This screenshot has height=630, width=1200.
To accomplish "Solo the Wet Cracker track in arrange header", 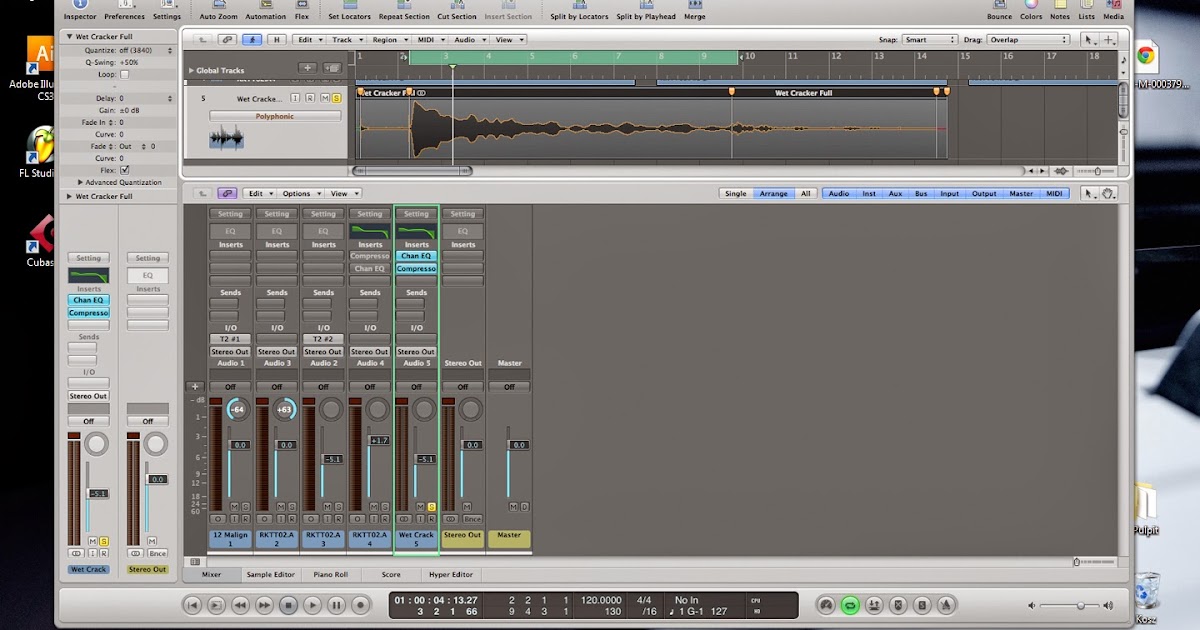I will tap(337, 98).
